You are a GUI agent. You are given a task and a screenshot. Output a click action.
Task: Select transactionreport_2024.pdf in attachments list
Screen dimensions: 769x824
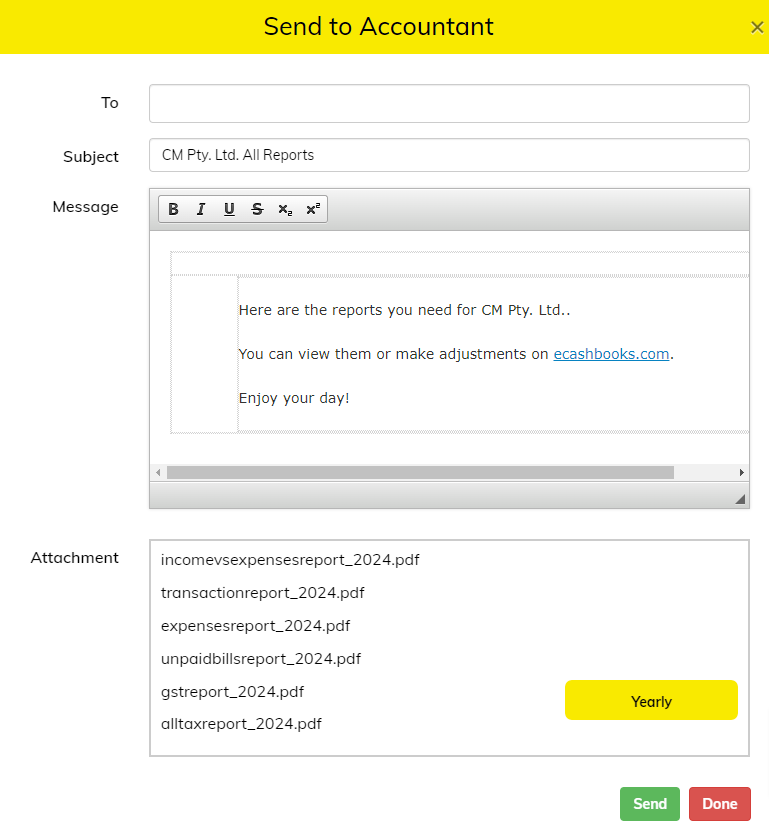[262, 593]
